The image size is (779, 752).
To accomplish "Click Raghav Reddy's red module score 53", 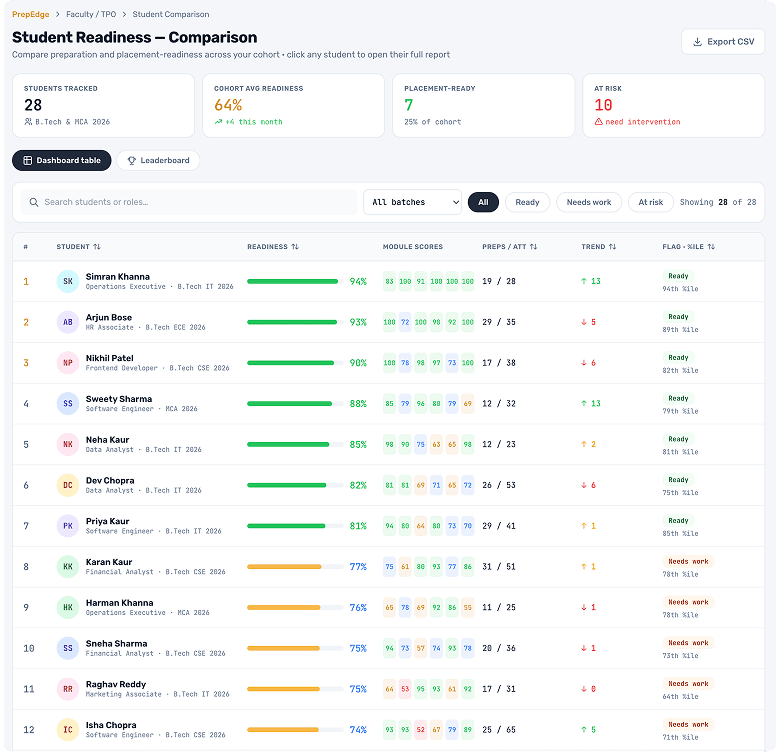I will pyautogui.click(x=405, y=689).
